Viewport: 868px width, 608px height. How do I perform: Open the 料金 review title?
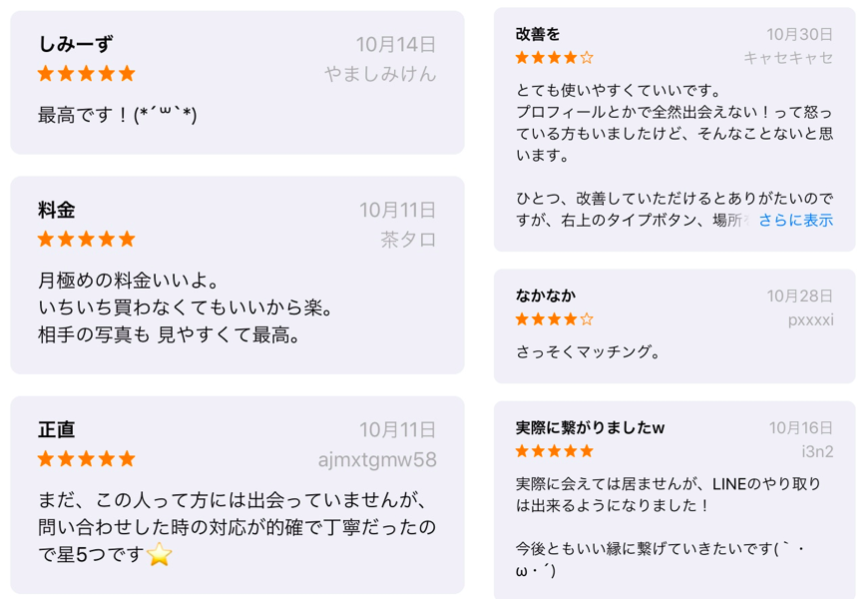(x=56, y=210)
